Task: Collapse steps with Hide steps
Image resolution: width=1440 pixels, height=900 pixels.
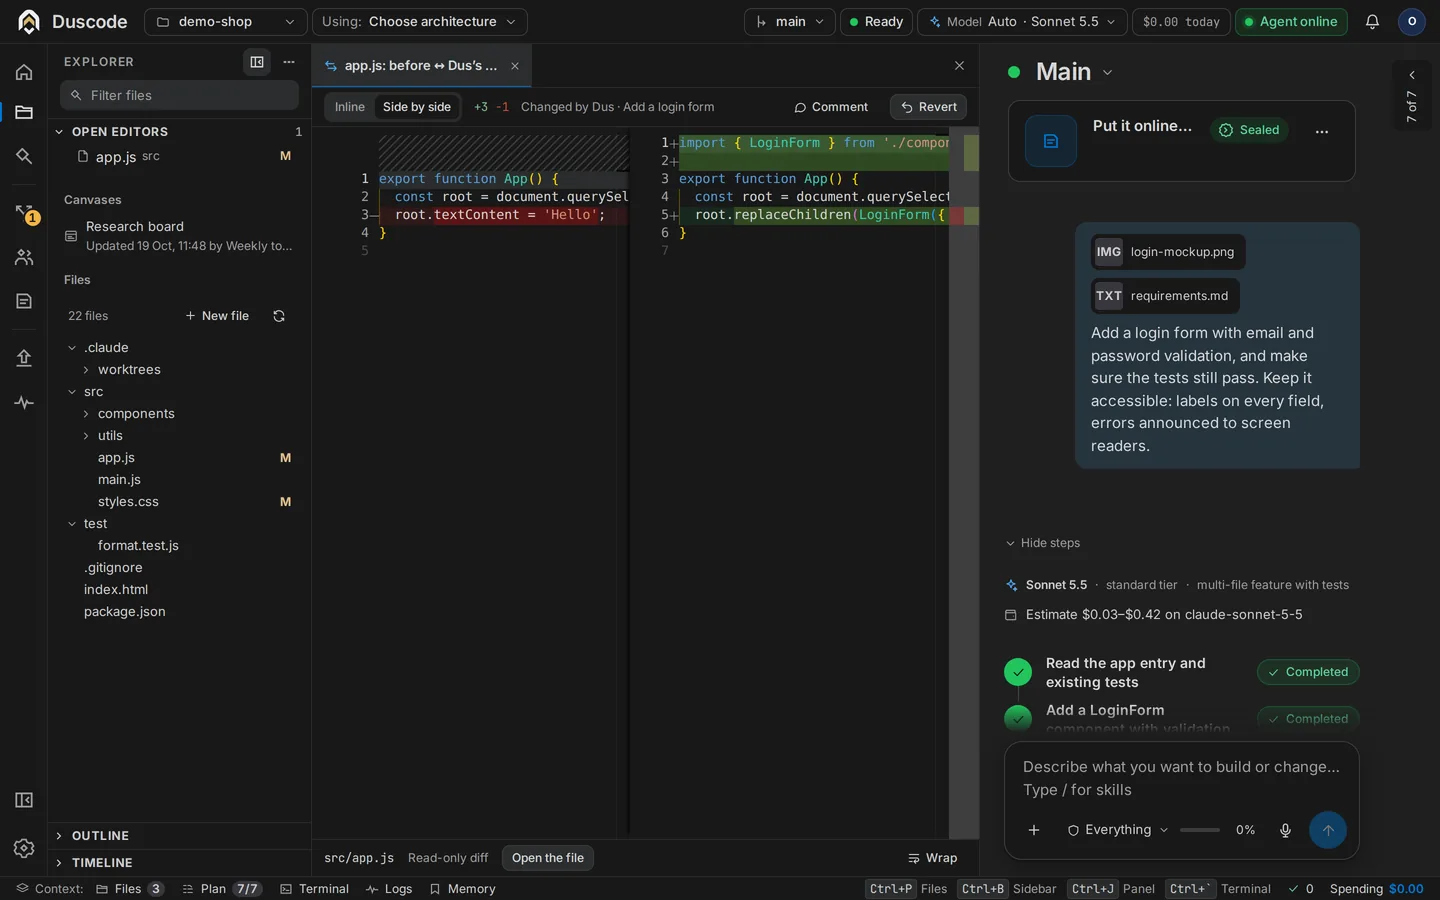Action: [x=1042, y=543]
